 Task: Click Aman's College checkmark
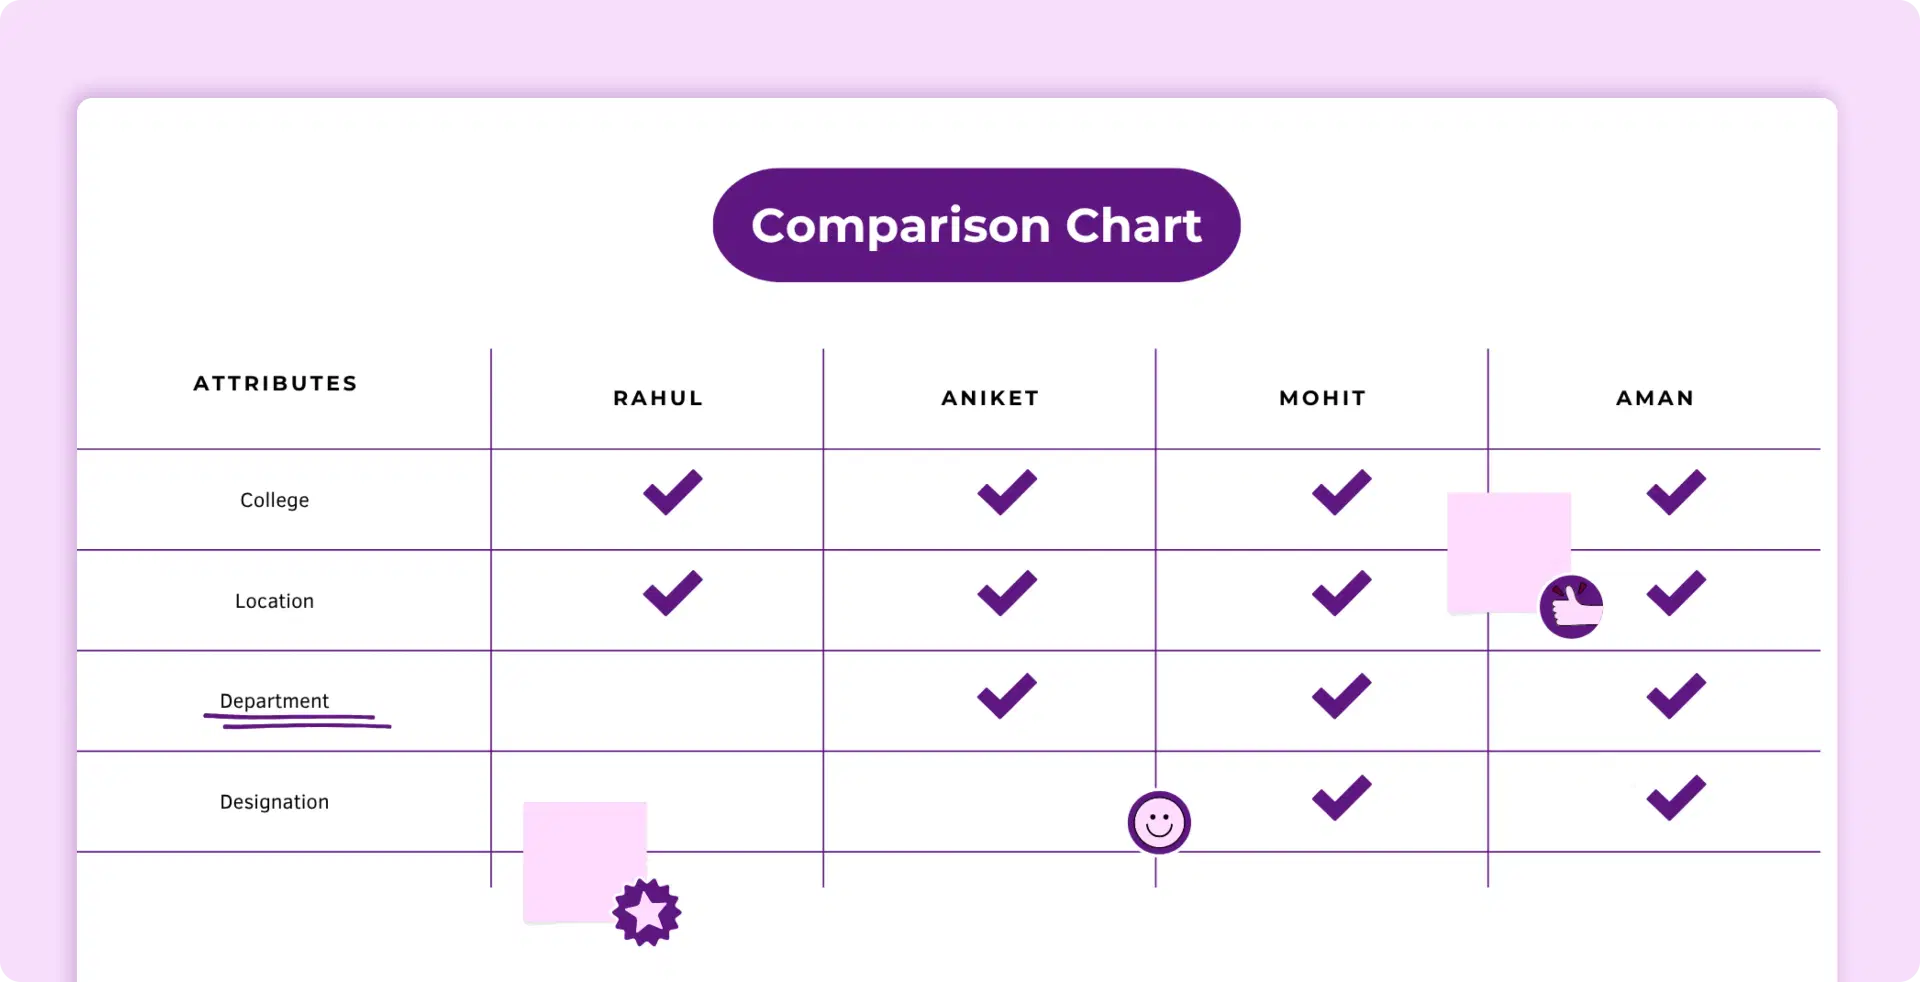coord(1676,492)
